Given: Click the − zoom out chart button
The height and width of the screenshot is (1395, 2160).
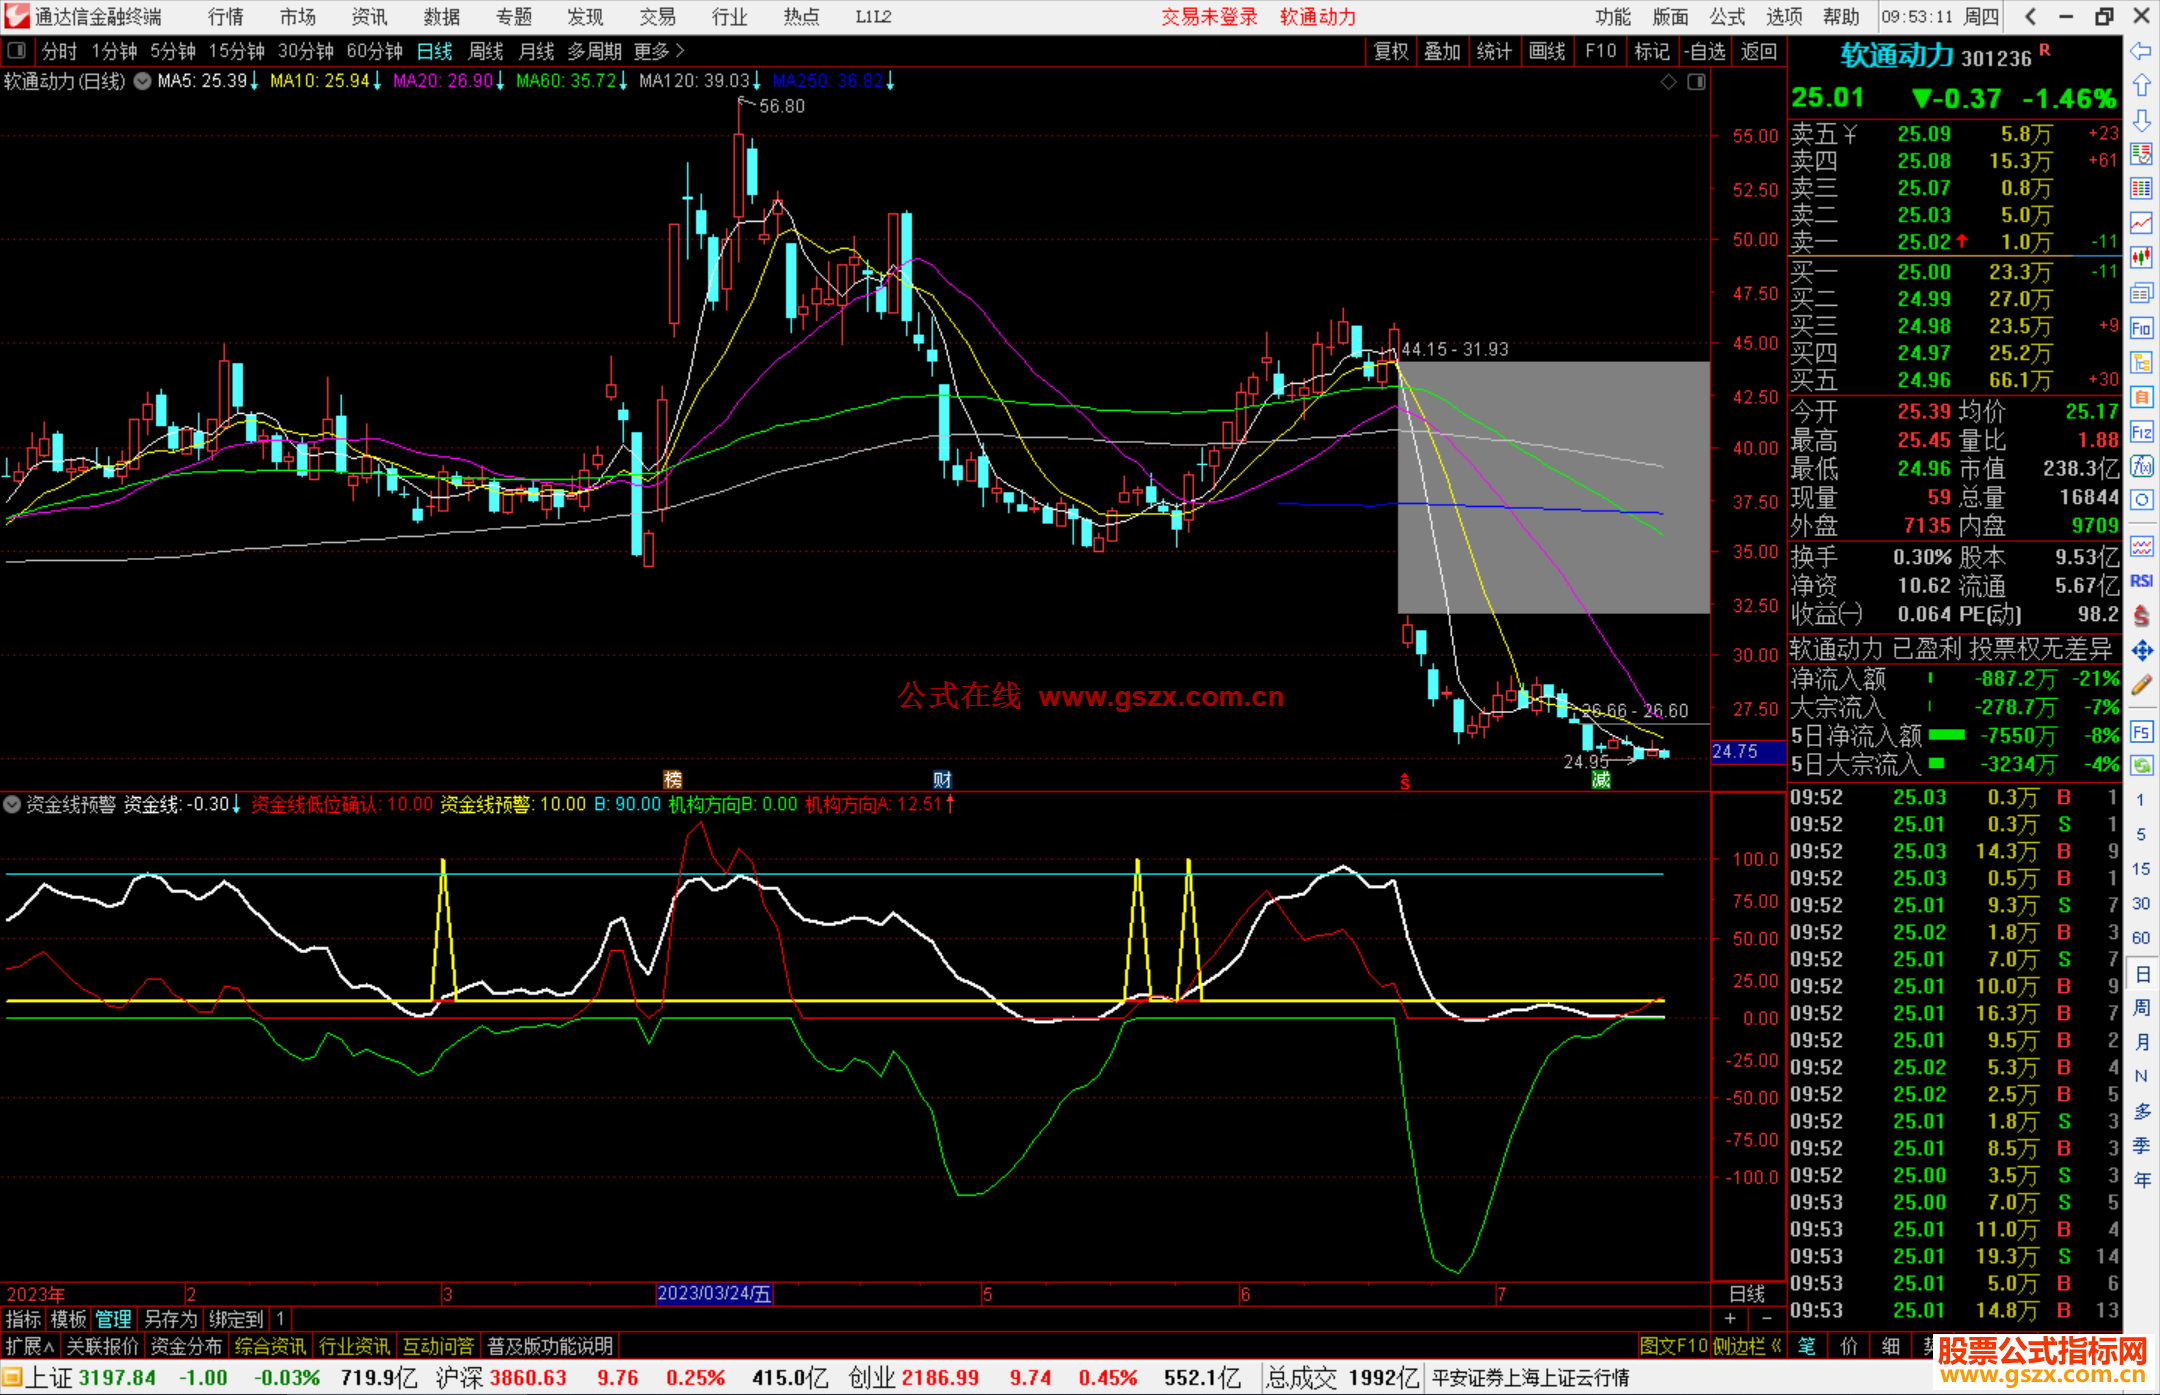Looking at the screenshot, I should tap(1766, 1319).
